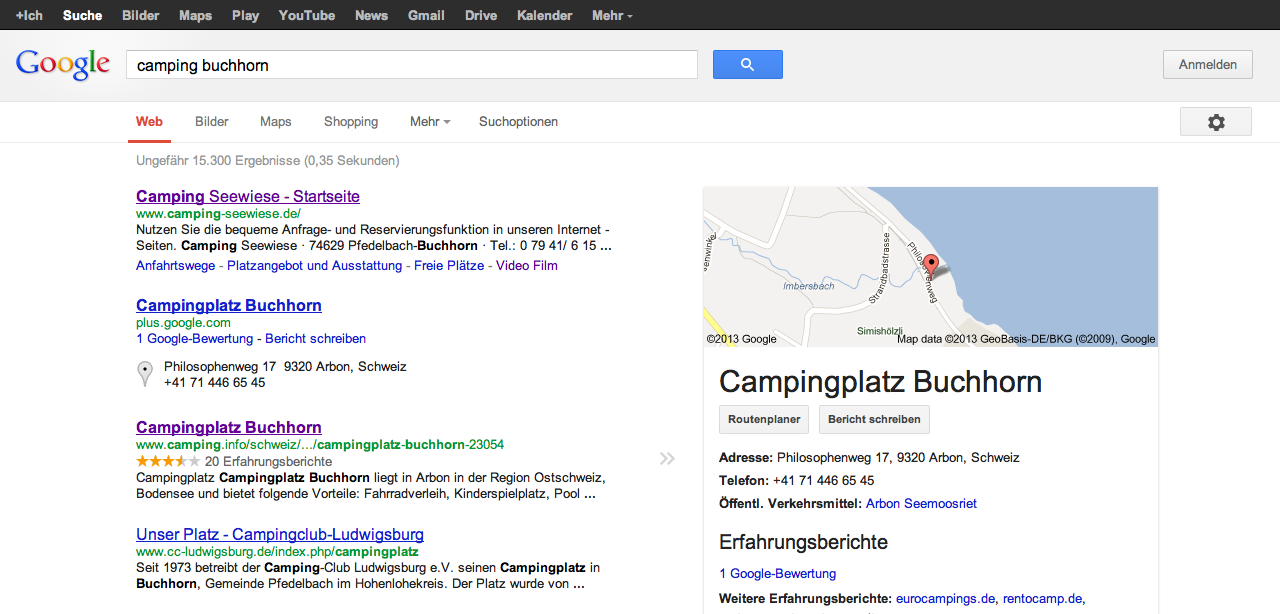Focus the search field containing camping buchhorn

coord(411,65)
